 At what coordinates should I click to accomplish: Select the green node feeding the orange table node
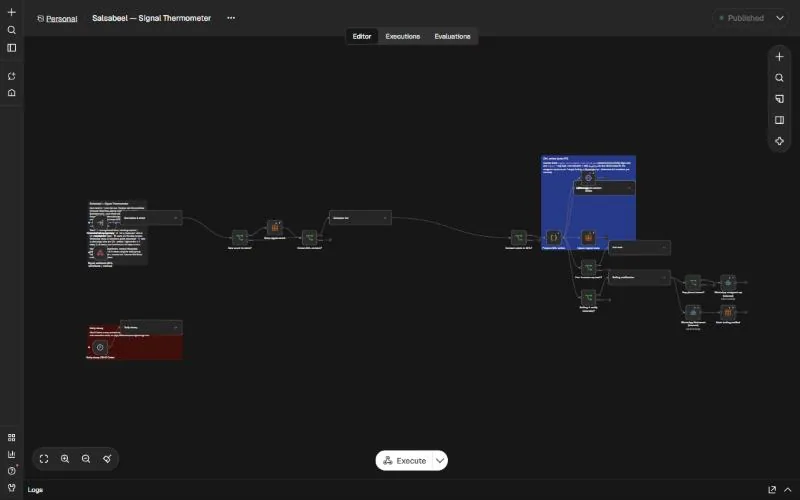point(240,238)
